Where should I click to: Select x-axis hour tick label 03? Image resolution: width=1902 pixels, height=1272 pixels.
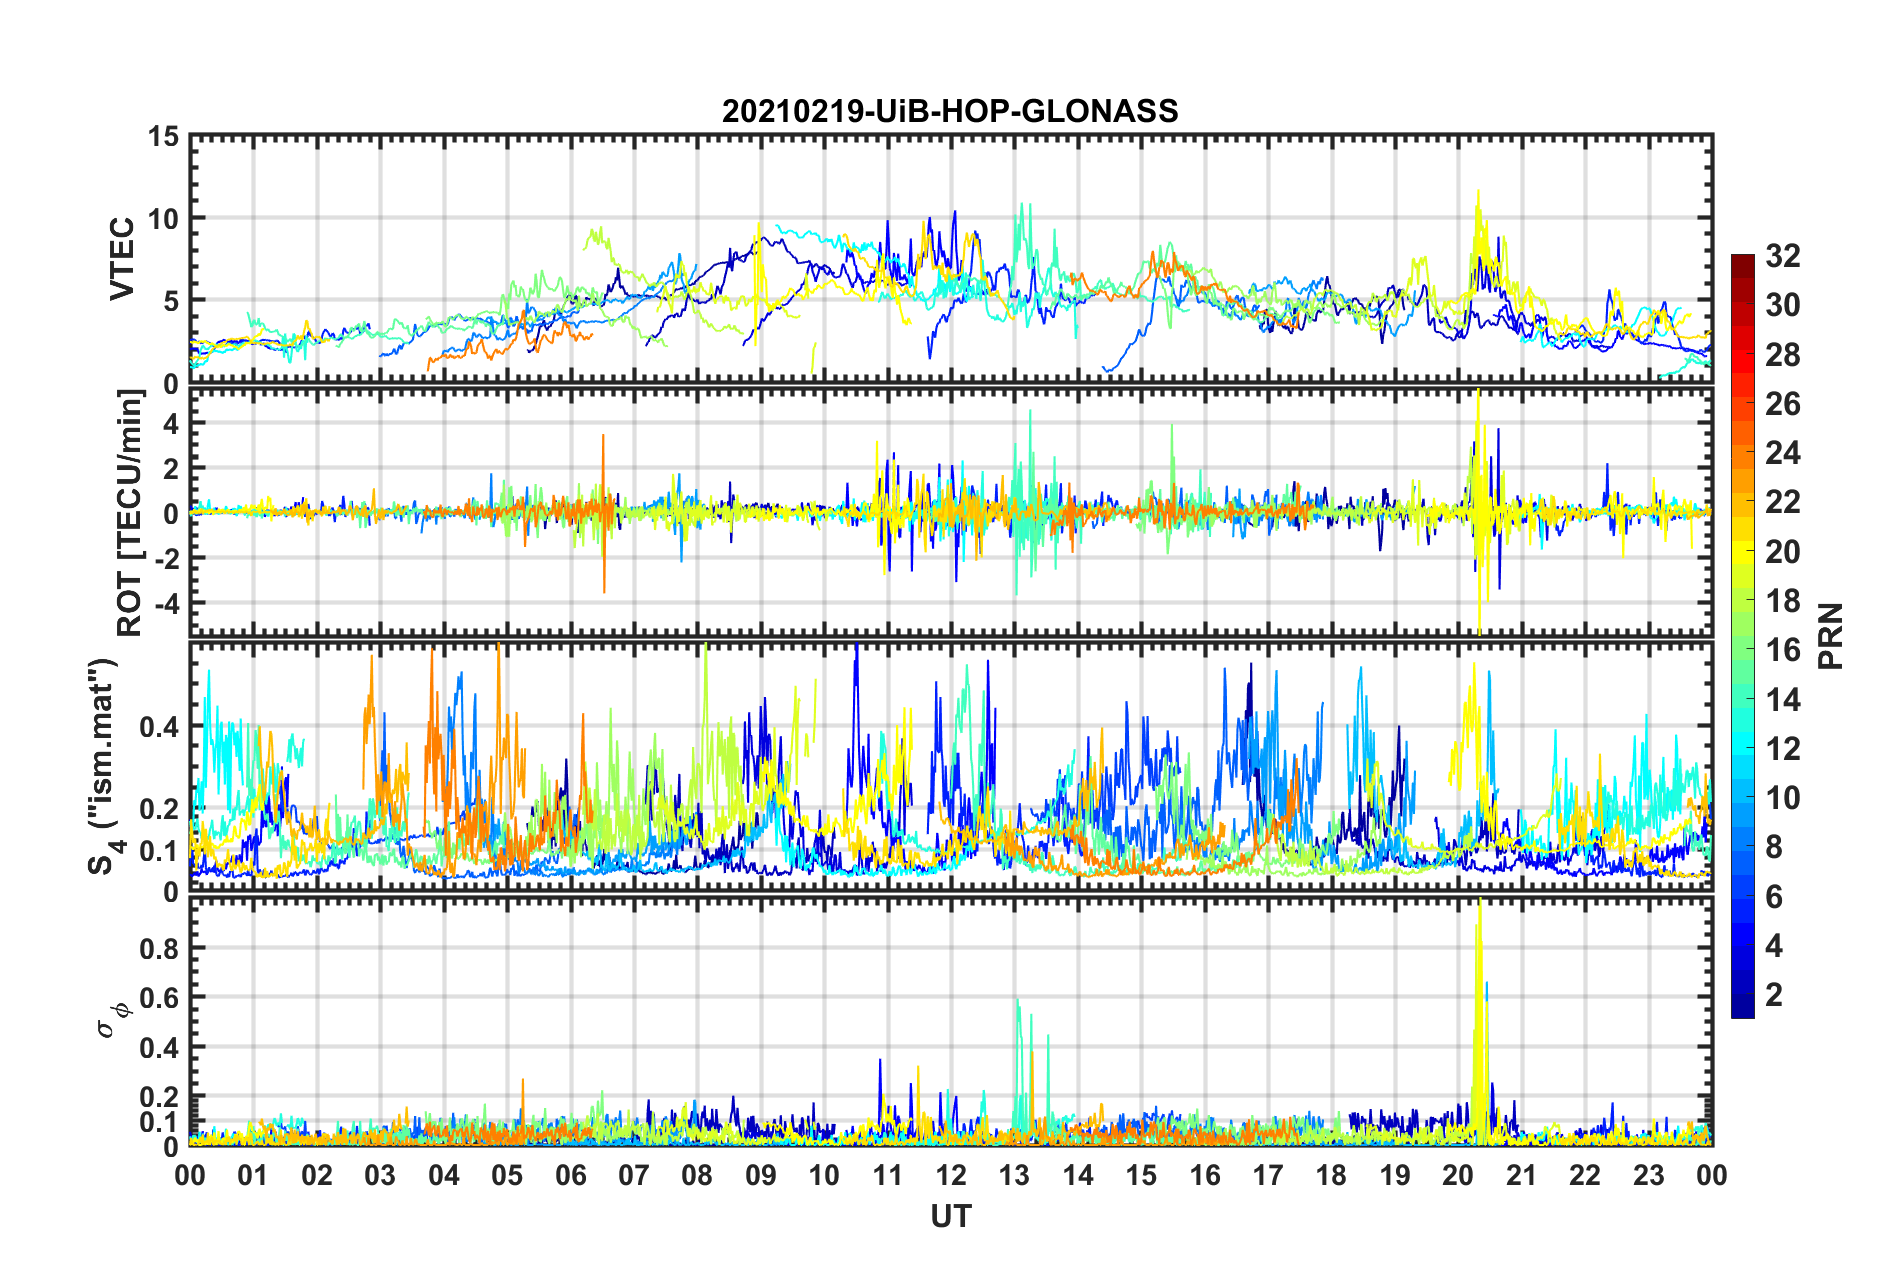coord(380,1175)
